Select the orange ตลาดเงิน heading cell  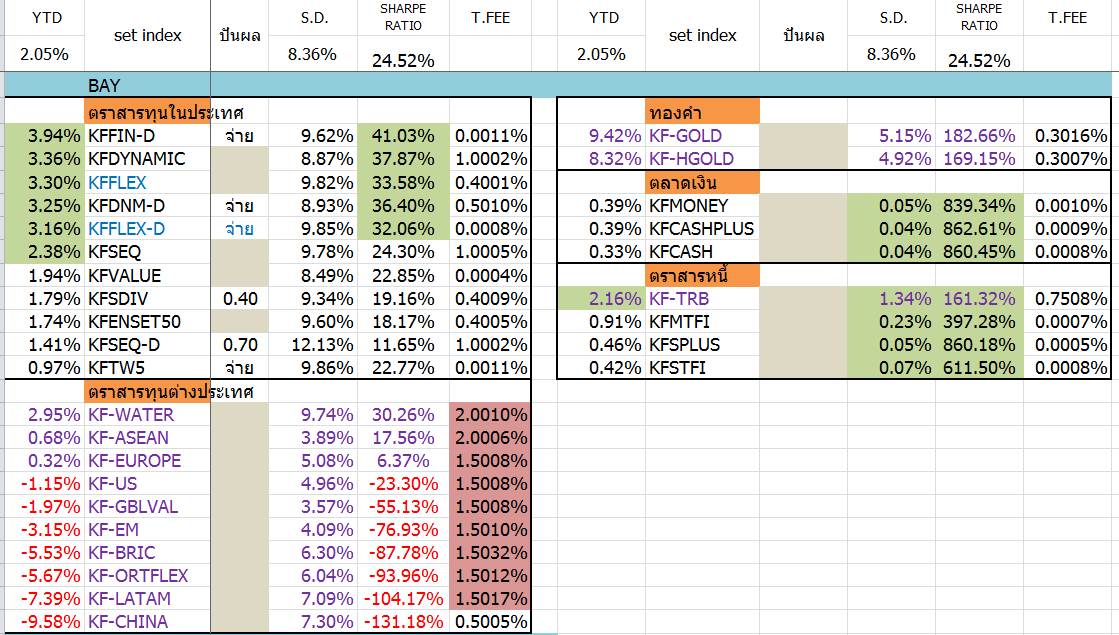click(x=702, y=183)
